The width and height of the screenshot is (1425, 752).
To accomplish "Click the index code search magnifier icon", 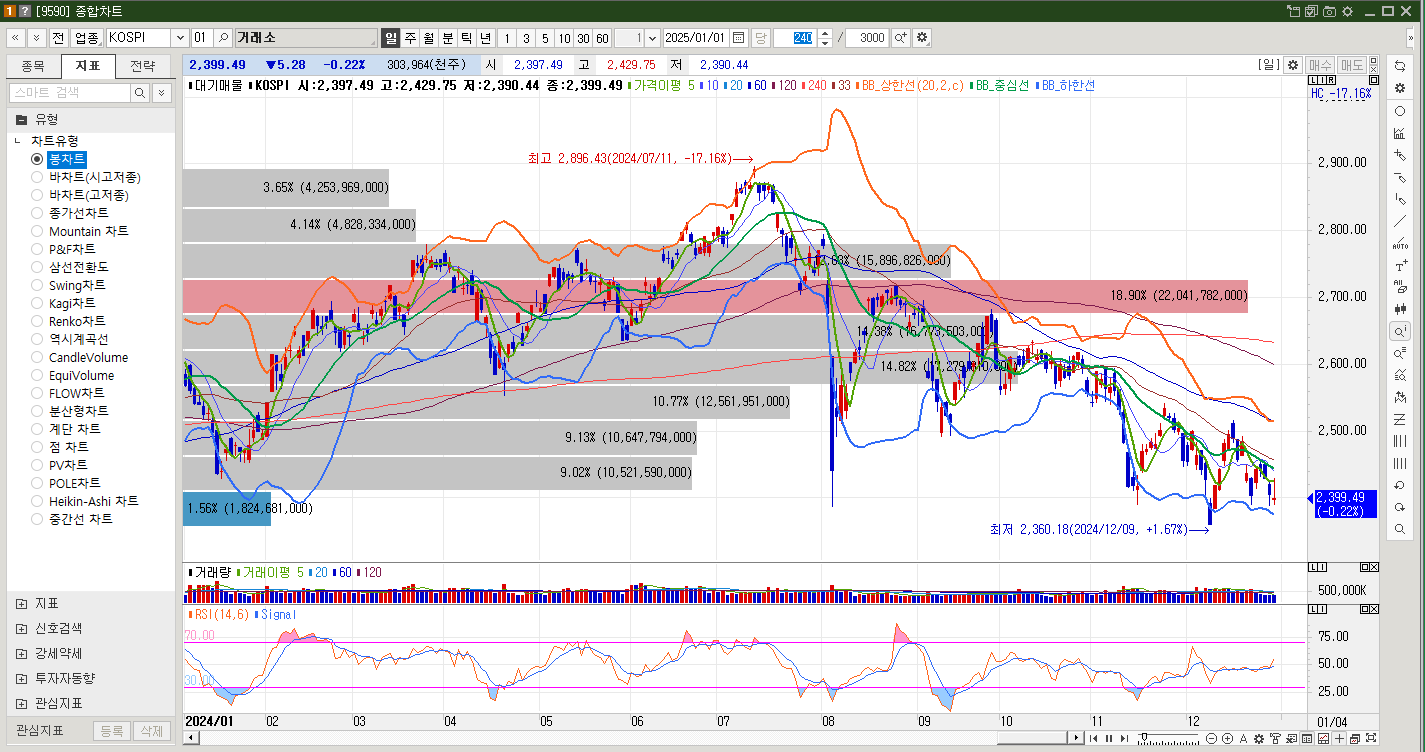I will [223, 38].
